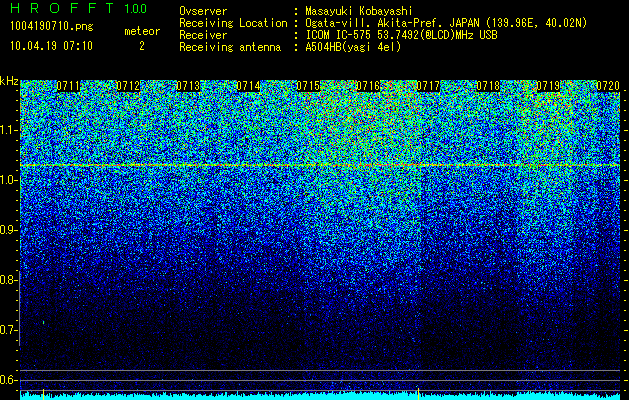Screen dimensions: 629x400
Task: Click the 0711 time marker
Action: (68, 86)
